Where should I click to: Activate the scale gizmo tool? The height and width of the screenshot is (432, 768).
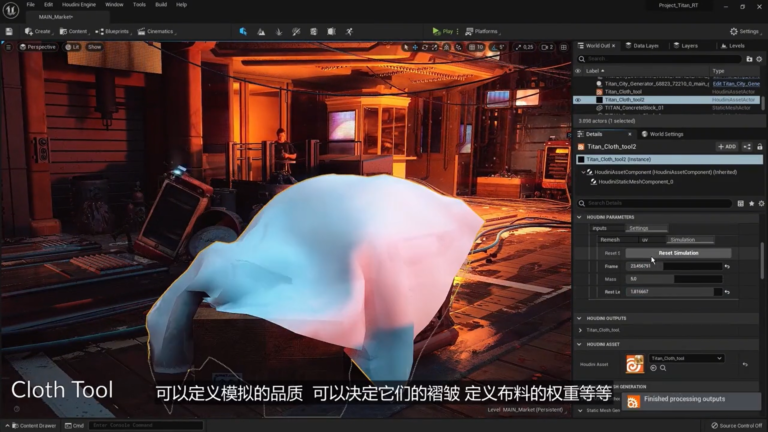pos(434,47)
